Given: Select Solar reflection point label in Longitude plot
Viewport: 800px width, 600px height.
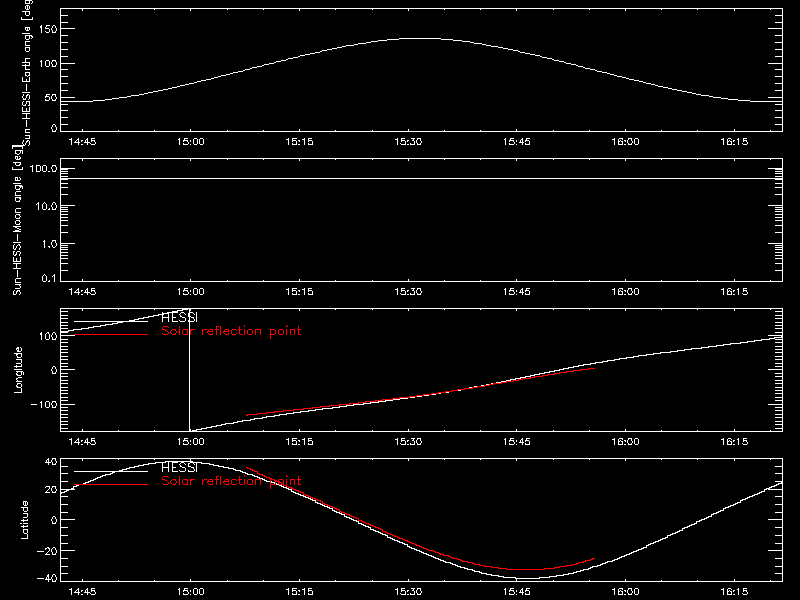Looking at the screenshot, I should tap(231, 331).
